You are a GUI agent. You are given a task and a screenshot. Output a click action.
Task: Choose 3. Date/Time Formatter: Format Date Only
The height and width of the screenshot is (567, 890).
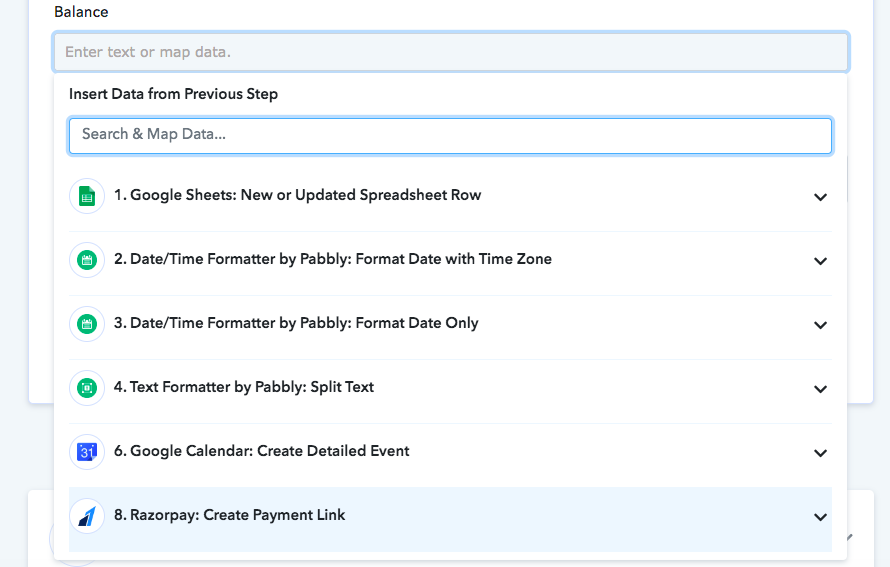pyautogui.click(x=450, y=324)
